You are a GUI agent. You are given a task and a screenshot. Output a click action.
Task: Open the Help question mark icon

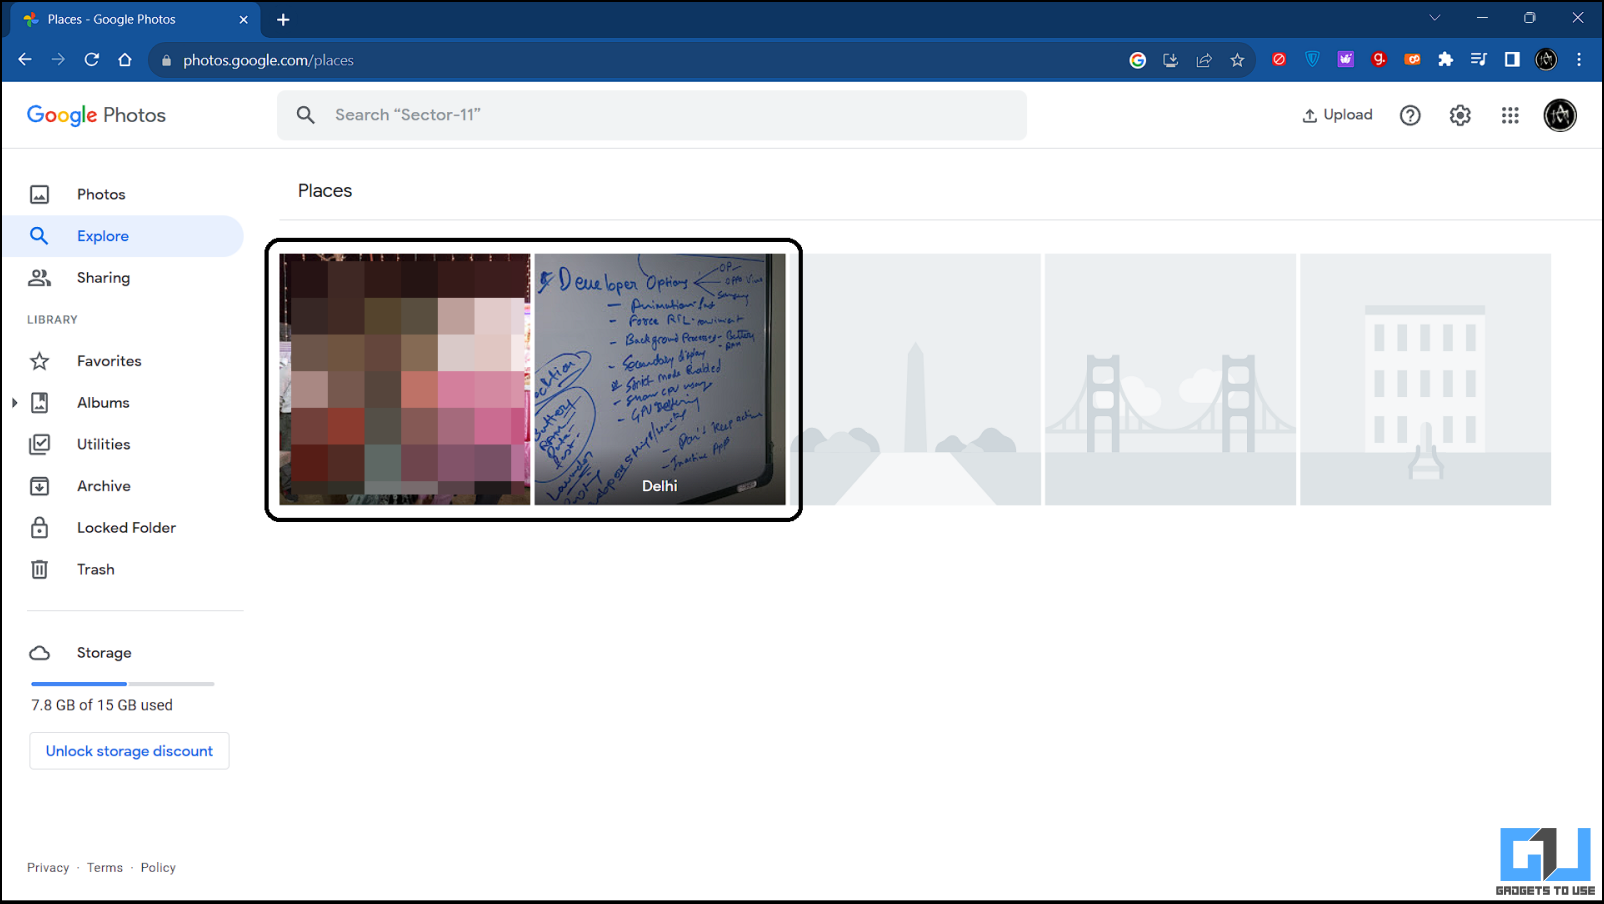click(x=1410, y=115)
